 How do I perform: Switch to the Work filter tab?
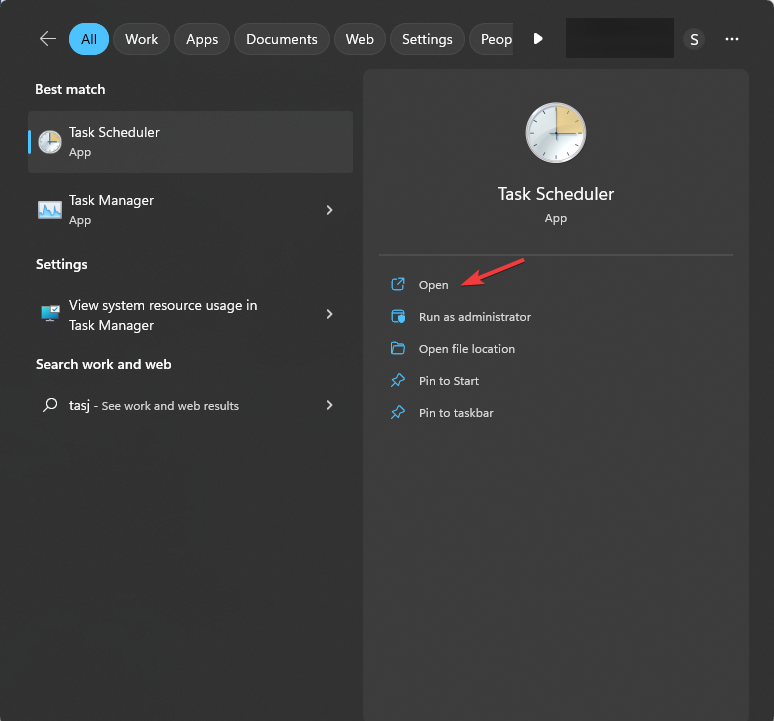coord(142,39)
